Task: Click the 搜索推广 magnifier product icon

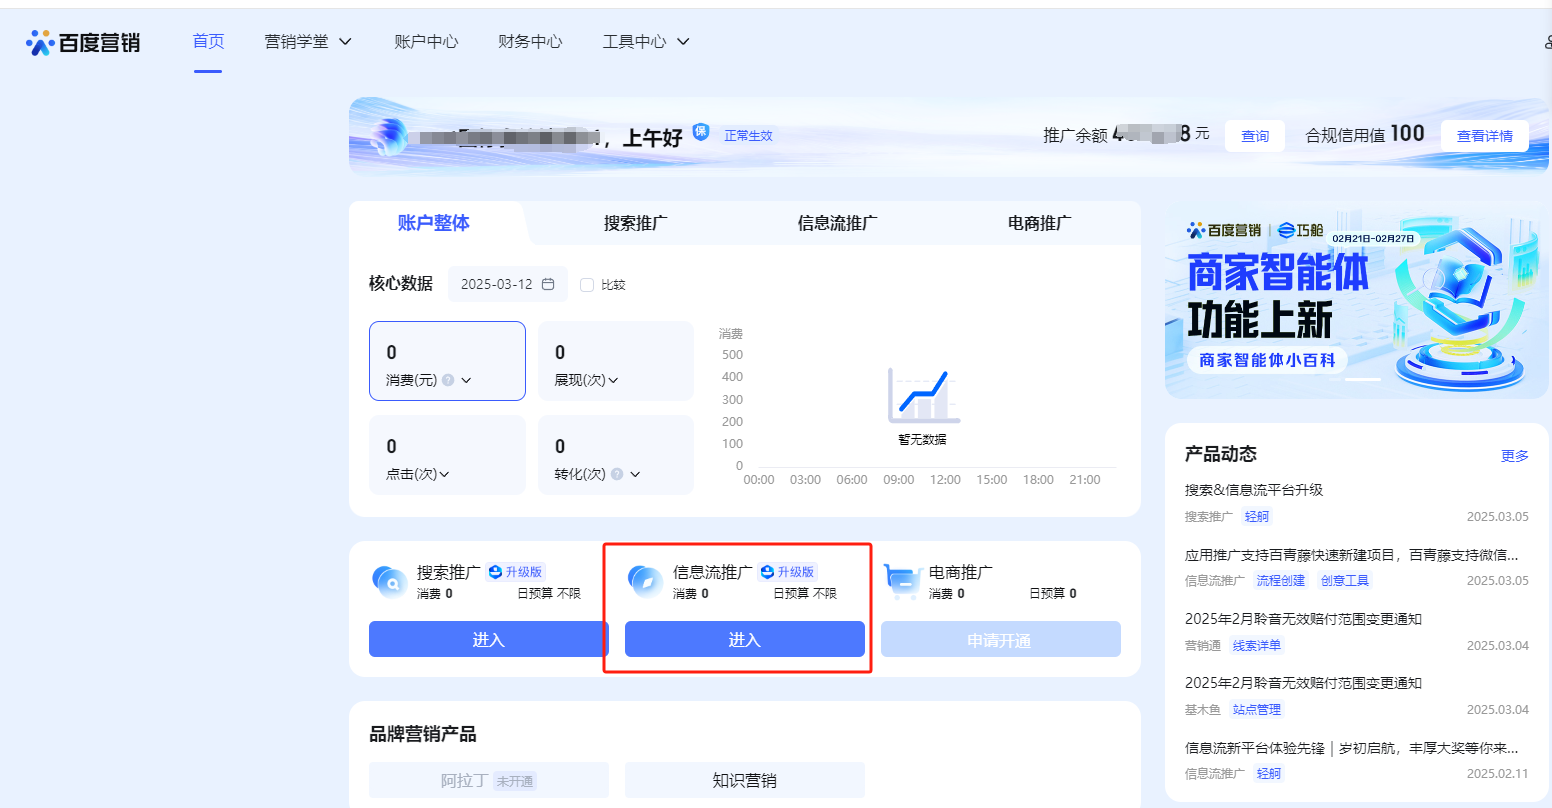Action: 388,581
